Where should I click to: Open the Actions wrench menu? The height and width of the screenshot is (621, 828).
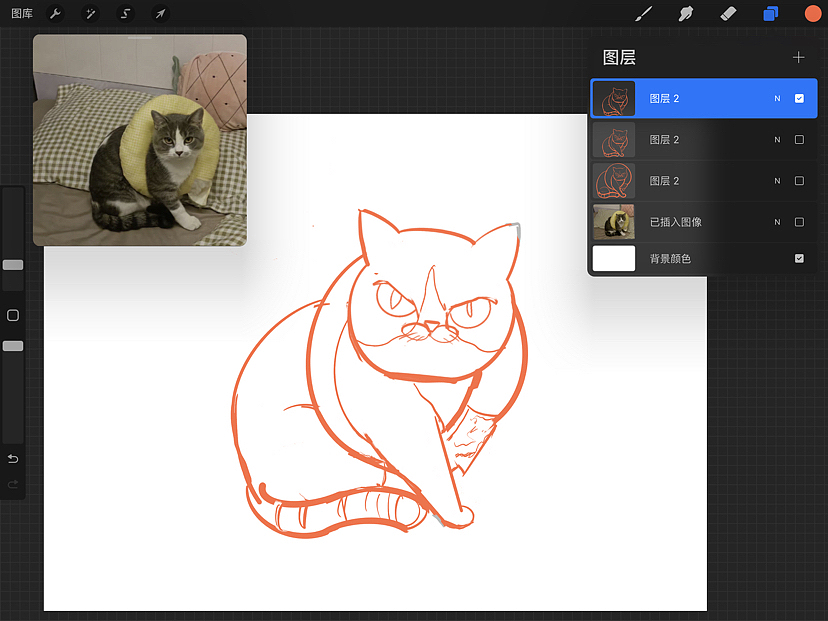click(x=55, y=14)
